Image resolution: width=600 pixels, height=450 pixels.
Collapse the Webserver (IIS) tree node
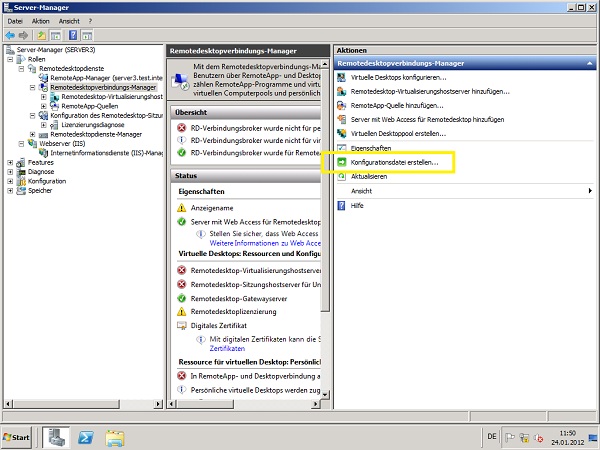[21, 143]
